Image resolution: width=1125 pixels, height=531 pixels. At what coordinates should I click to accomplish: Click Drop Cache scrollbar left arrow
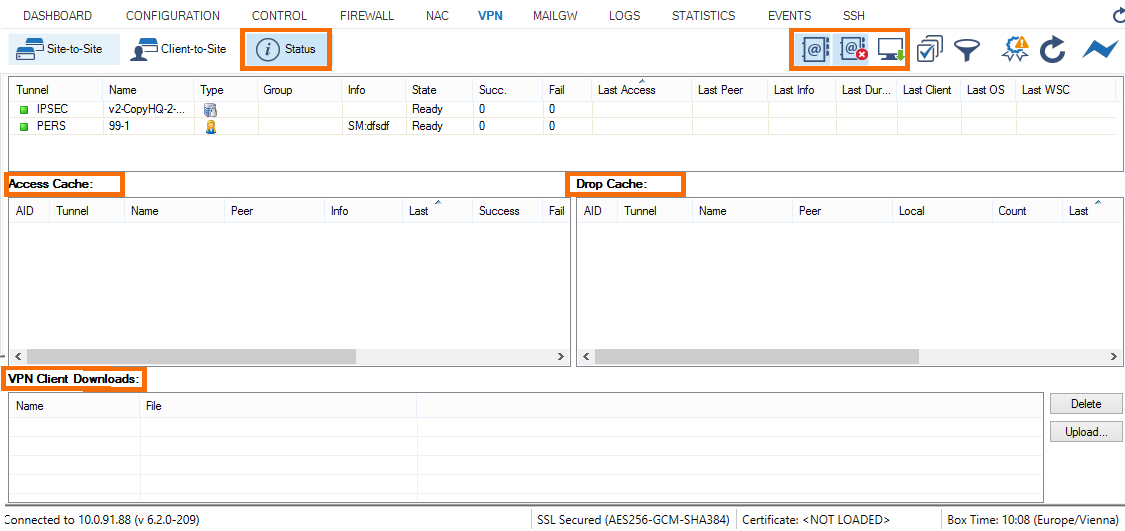pos(586,357)
